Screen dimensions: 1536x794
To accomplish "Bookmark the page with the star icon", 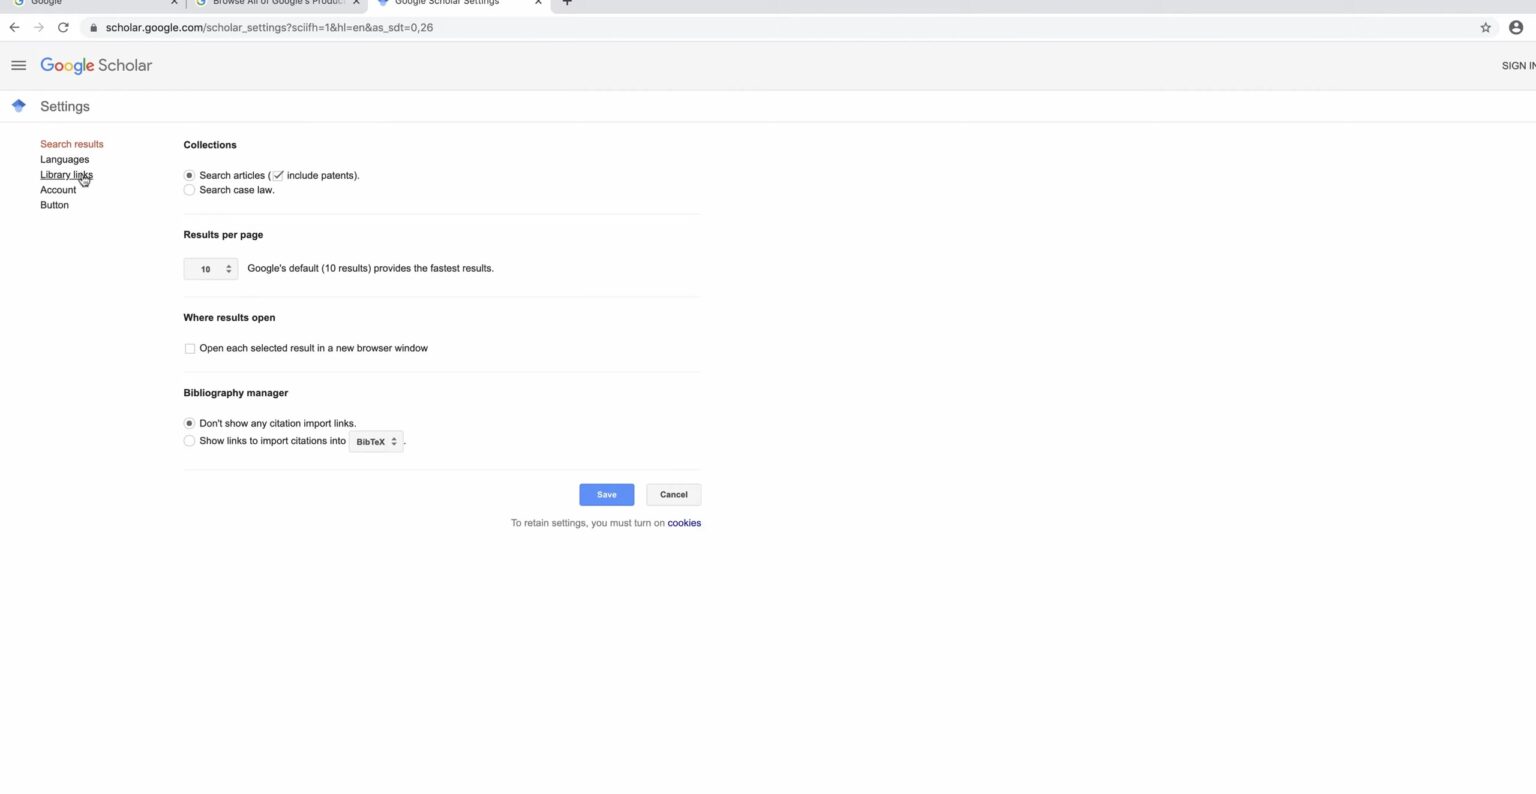I will 1486,27.
